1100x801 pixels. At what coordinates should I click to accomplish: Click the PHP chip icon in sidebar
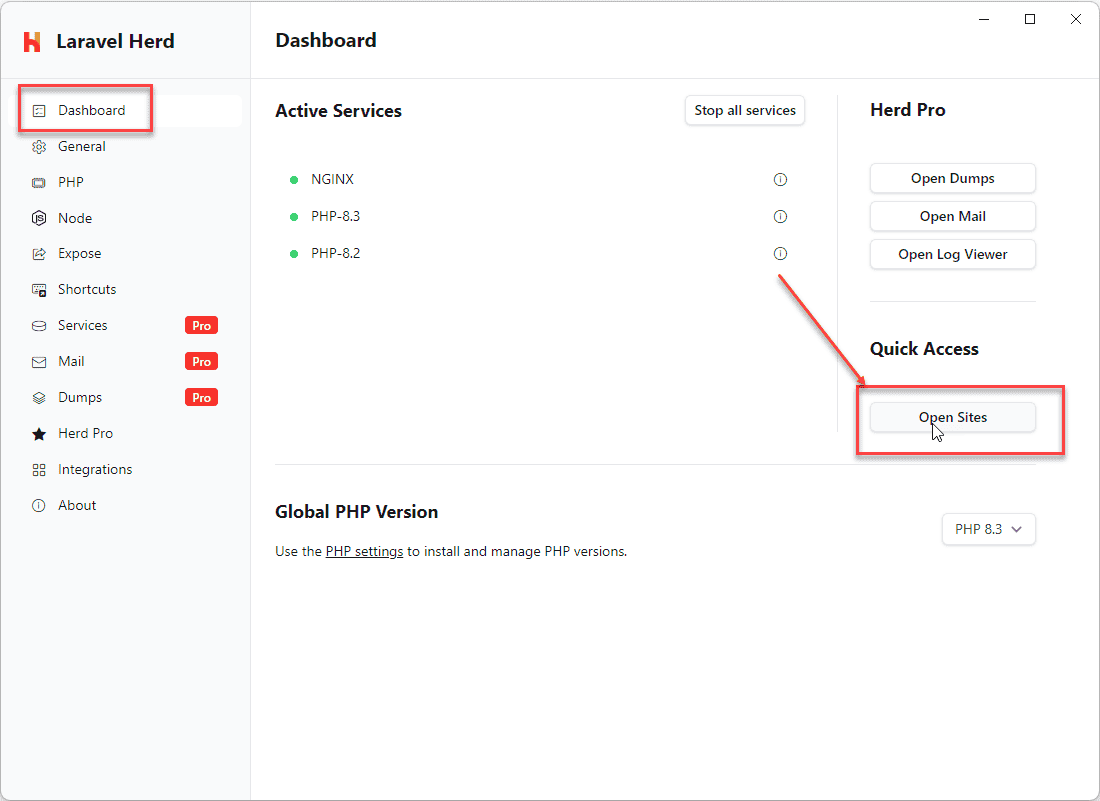point(39,182)
